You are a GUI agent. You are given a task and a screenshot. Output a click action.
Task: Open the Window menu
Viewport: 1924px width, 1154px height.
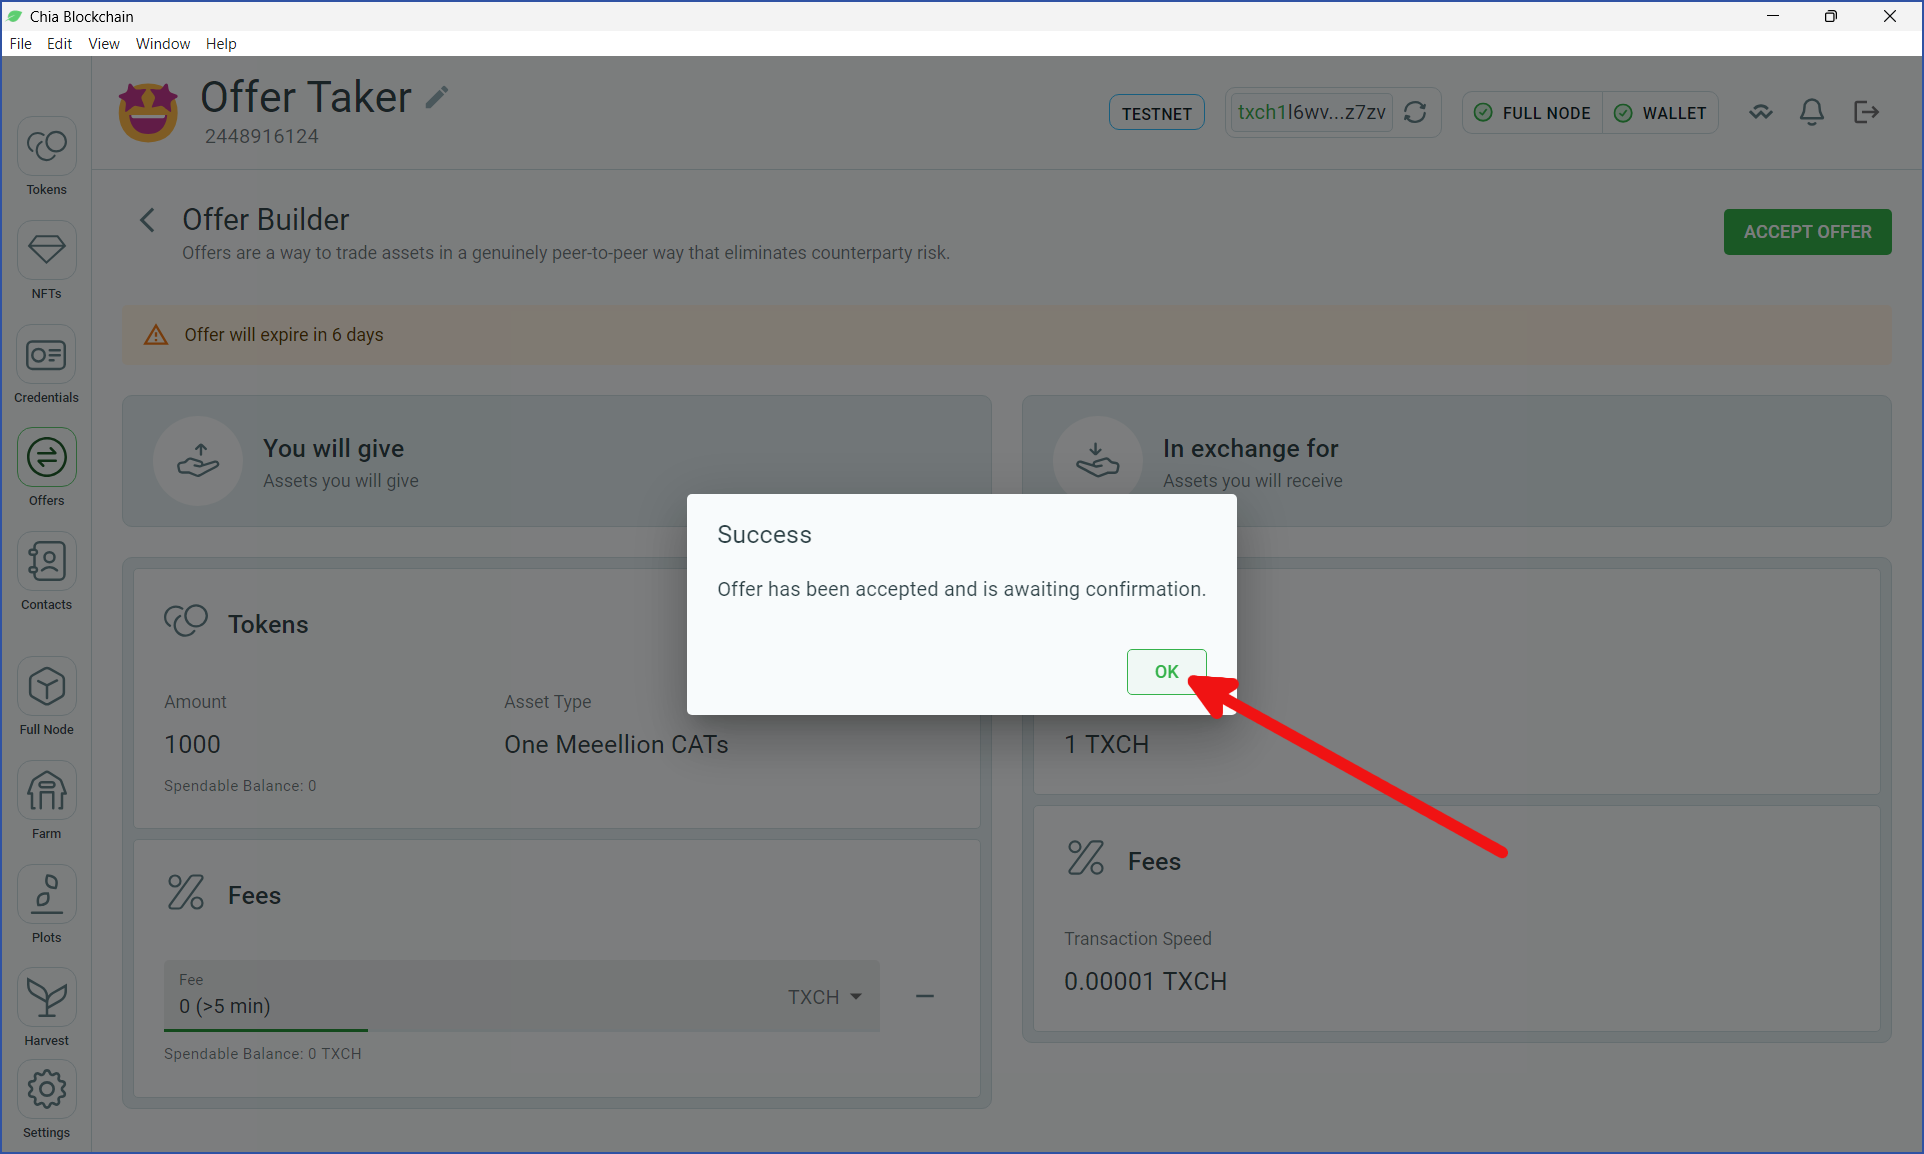click(163, 44)
